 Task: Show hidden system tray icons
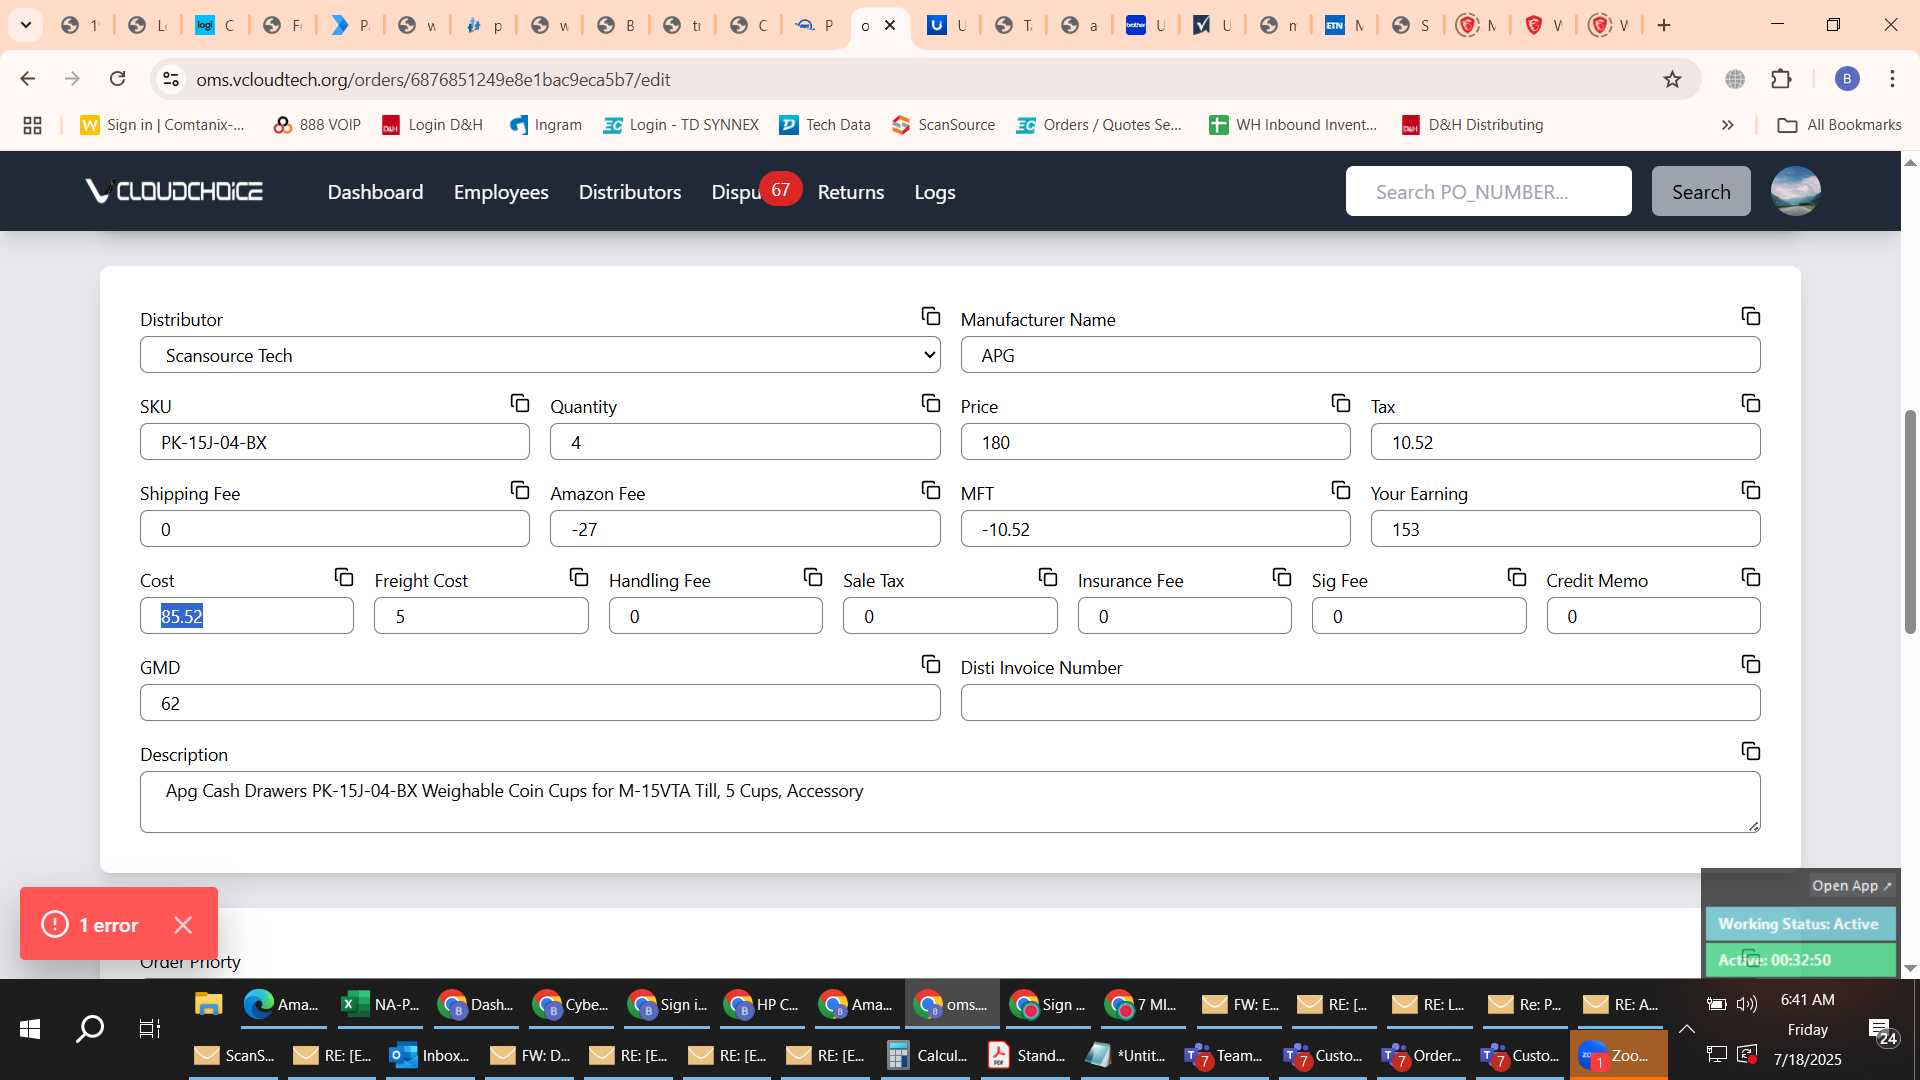[1686, 1029]
